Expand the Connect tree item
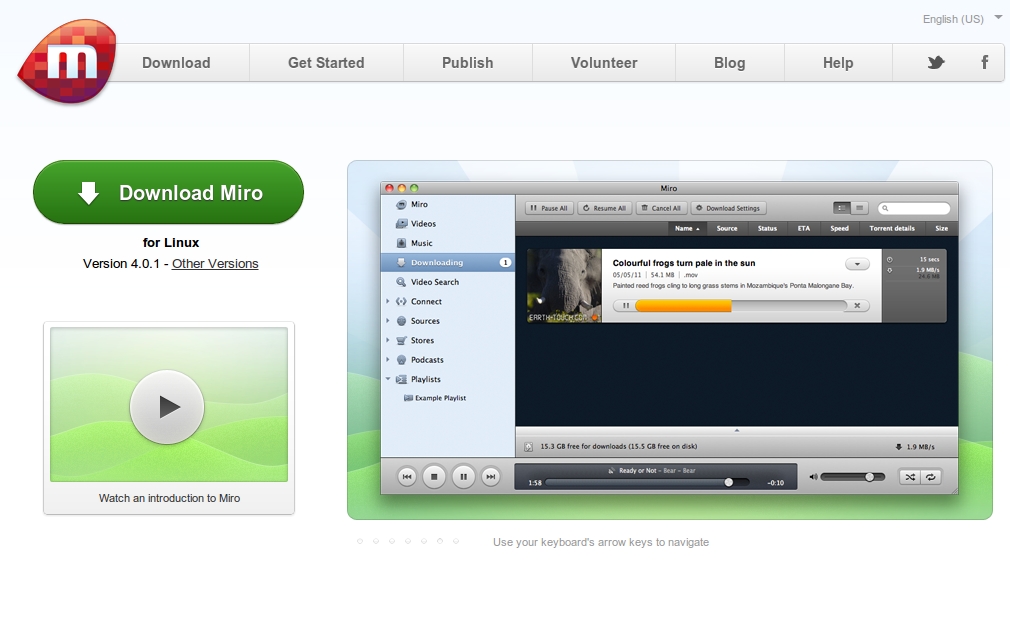Image resolution: width=1010 pixels, height=620 pixels. click(x=388, y=301)
